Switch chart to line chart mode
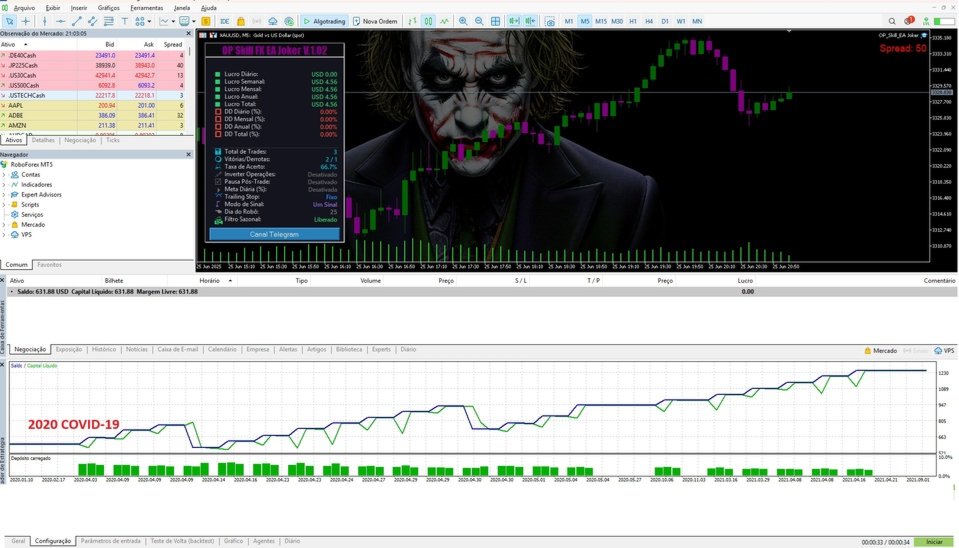This screenshot has width=959, height=548. [x=444, y=21]
